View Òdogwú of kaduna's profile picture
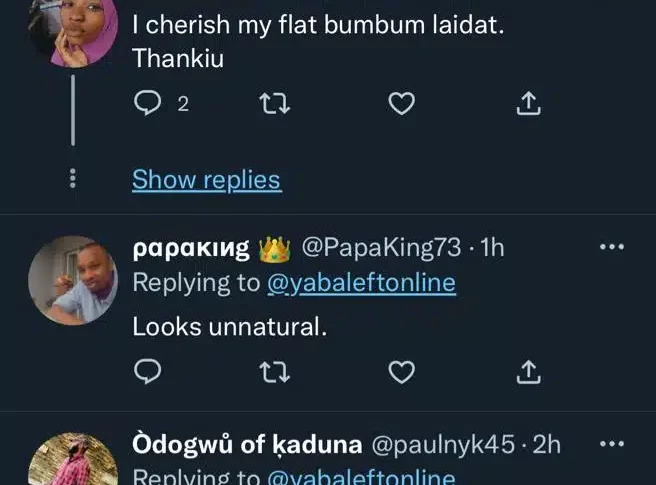This screenshot has height=485, width=656. coord(72,464)
